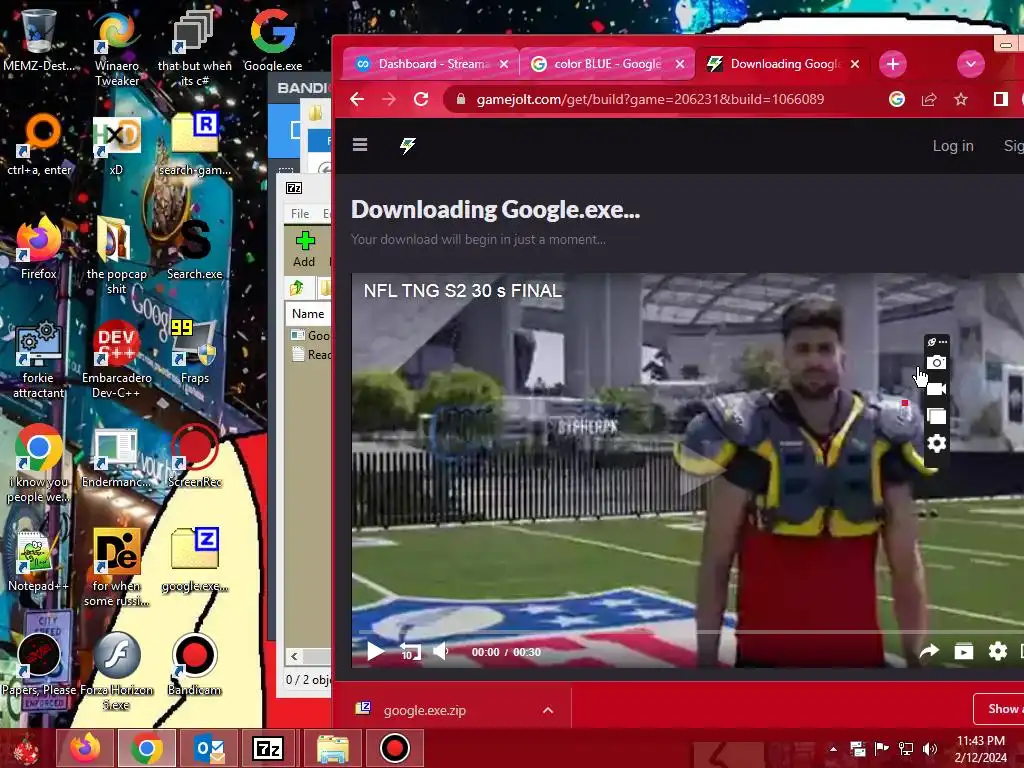Click Game Jolt lightning logo

click(408, 145)
